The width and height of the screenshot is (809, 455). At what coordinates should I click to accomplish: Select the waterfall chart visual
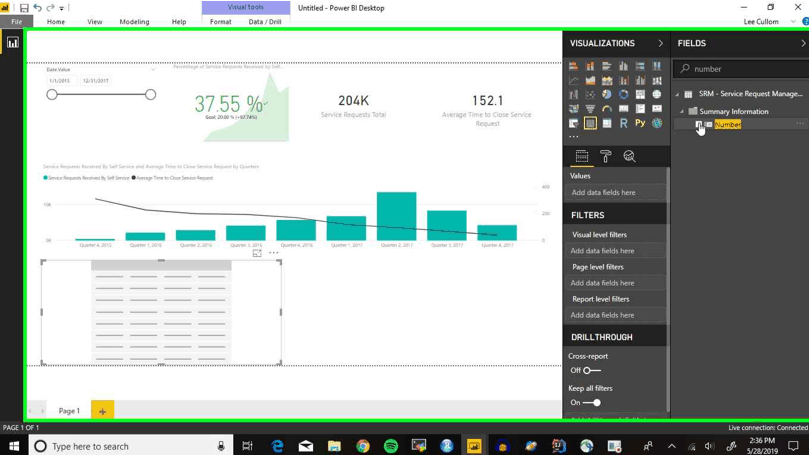pyautogui.click(x=573, y=94)
